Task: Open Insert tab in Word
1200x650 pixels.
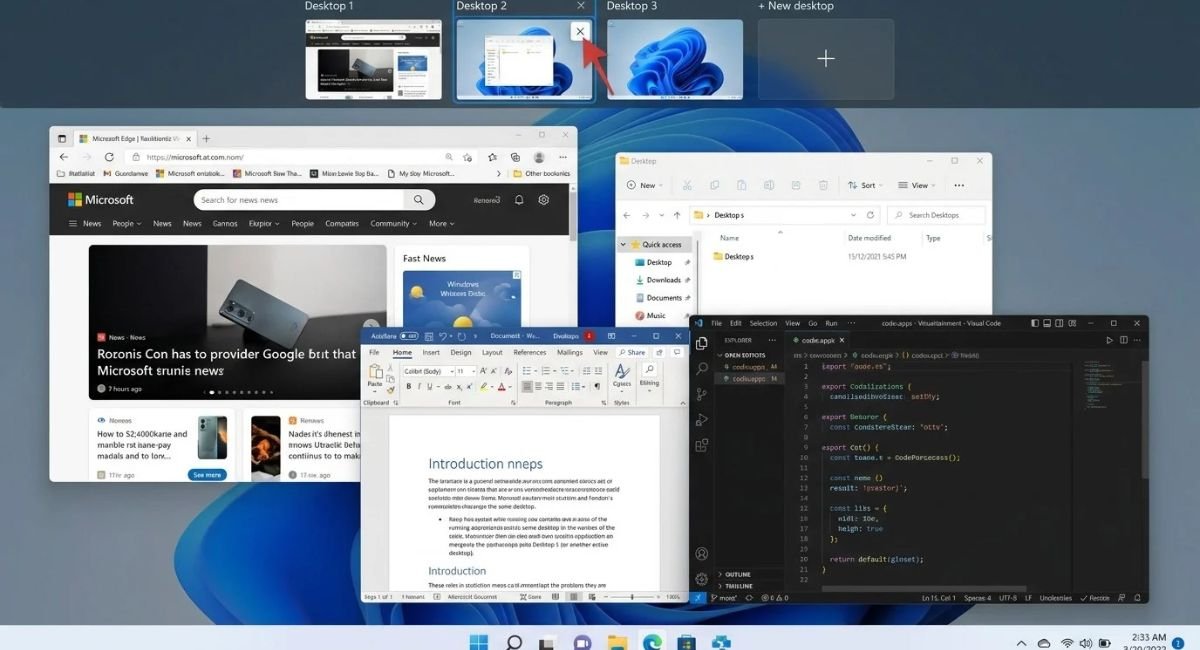Action: [x=431, y=352]
